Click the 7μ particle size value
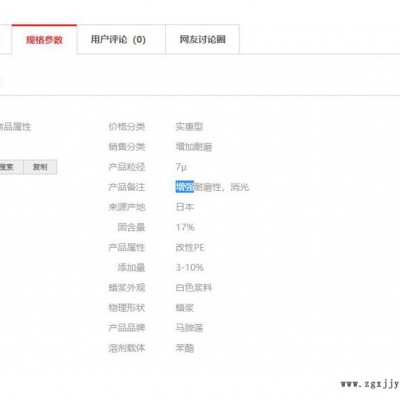 (181, 167)
